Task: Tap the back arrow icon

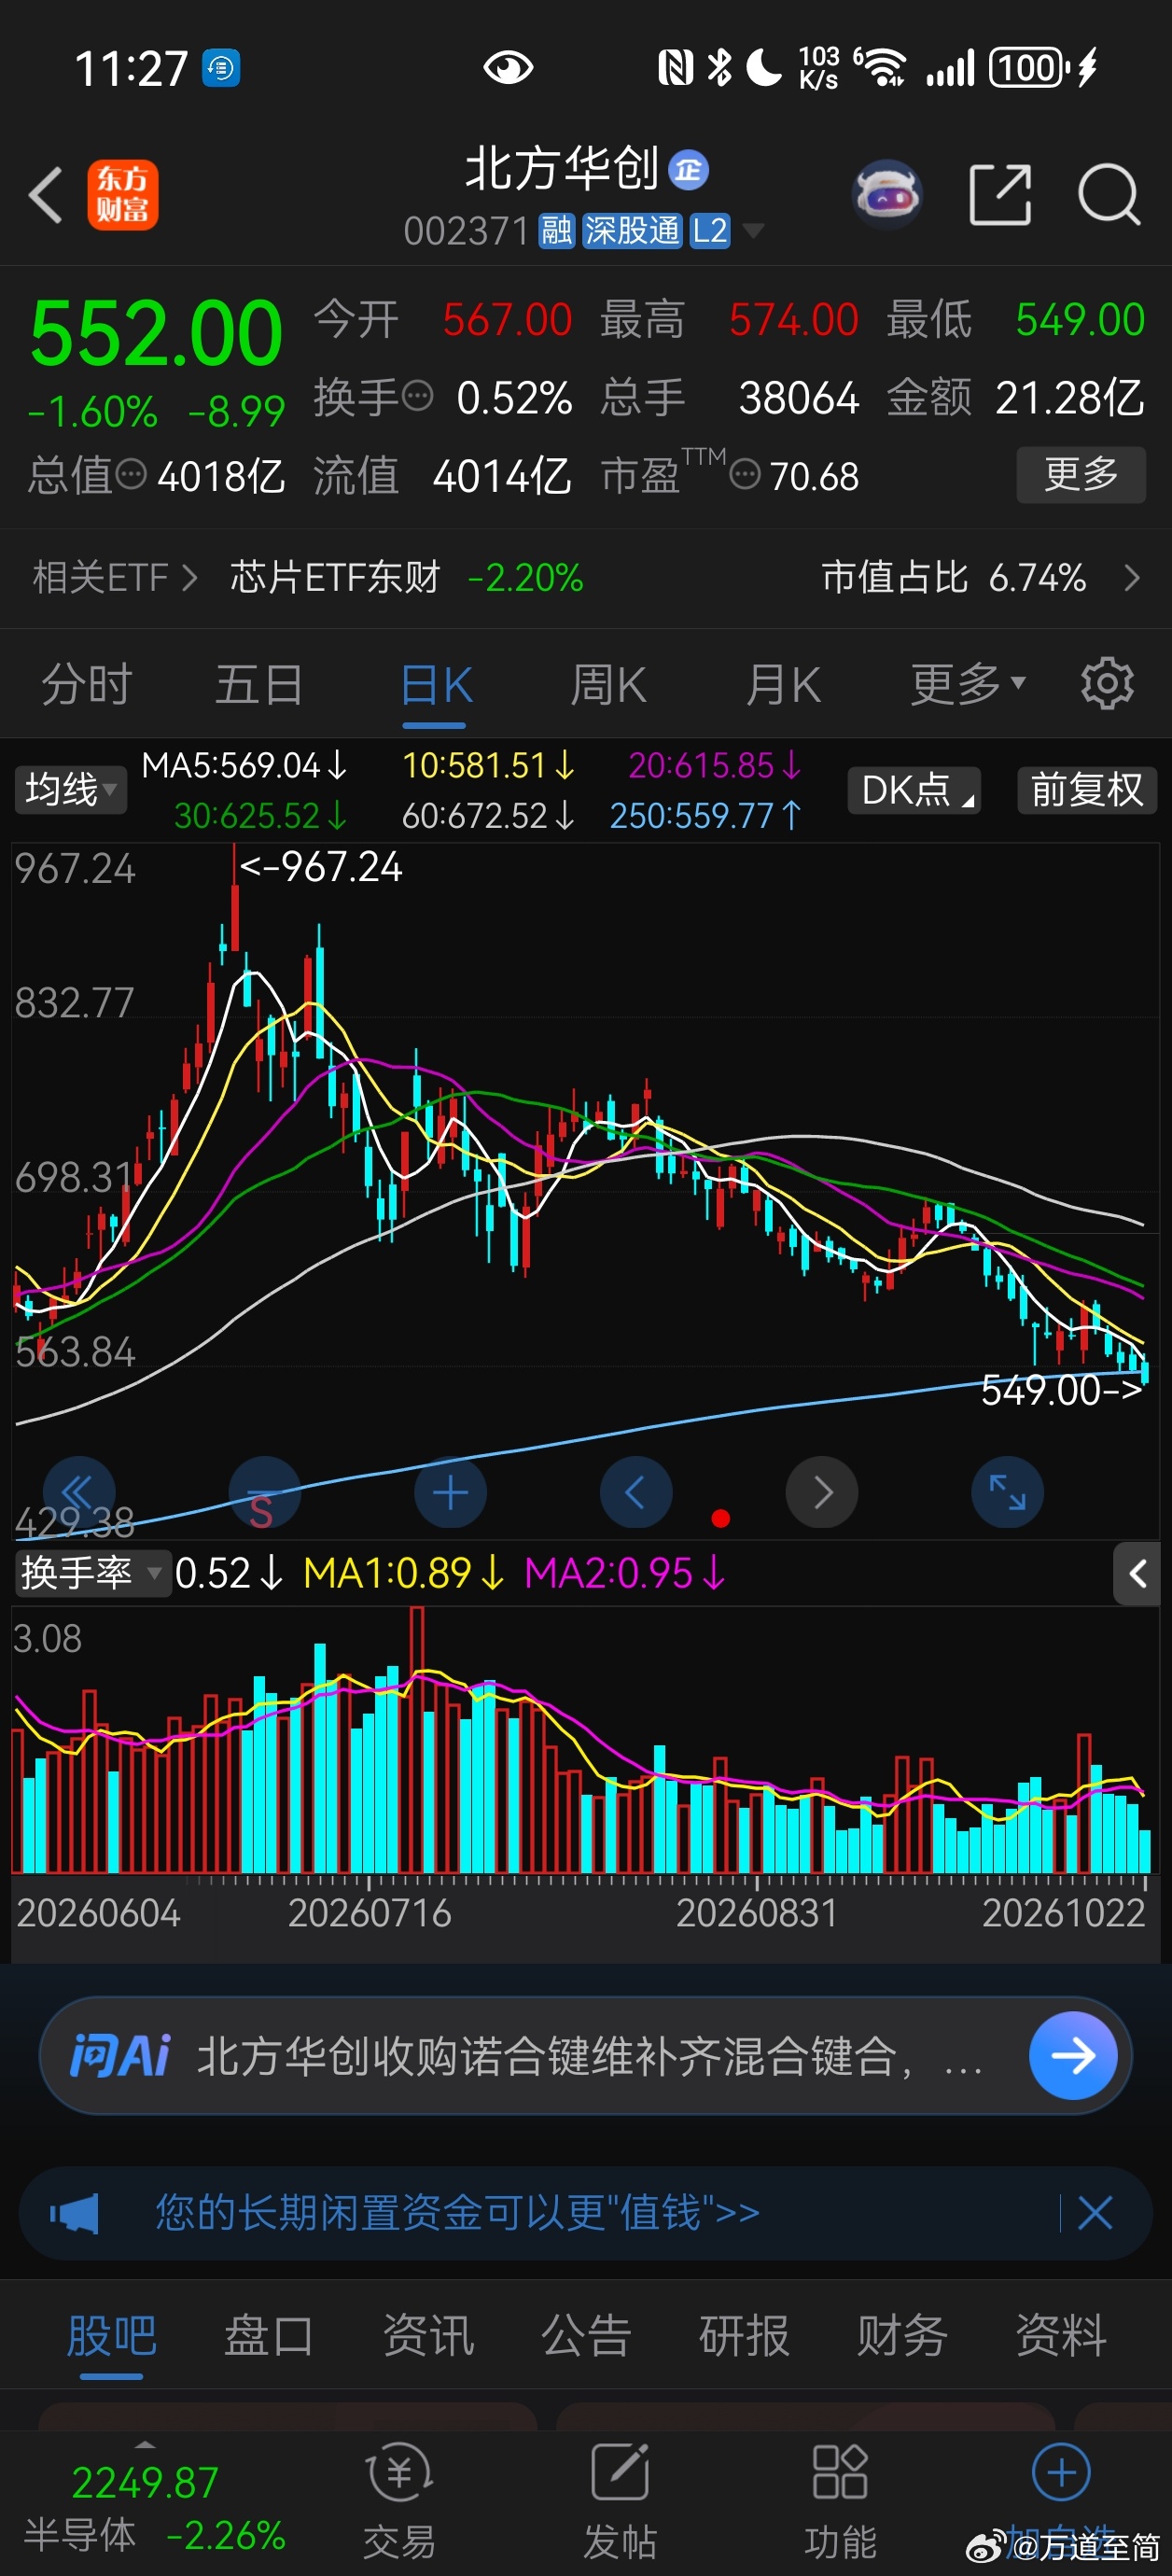Action: point(46,194)
